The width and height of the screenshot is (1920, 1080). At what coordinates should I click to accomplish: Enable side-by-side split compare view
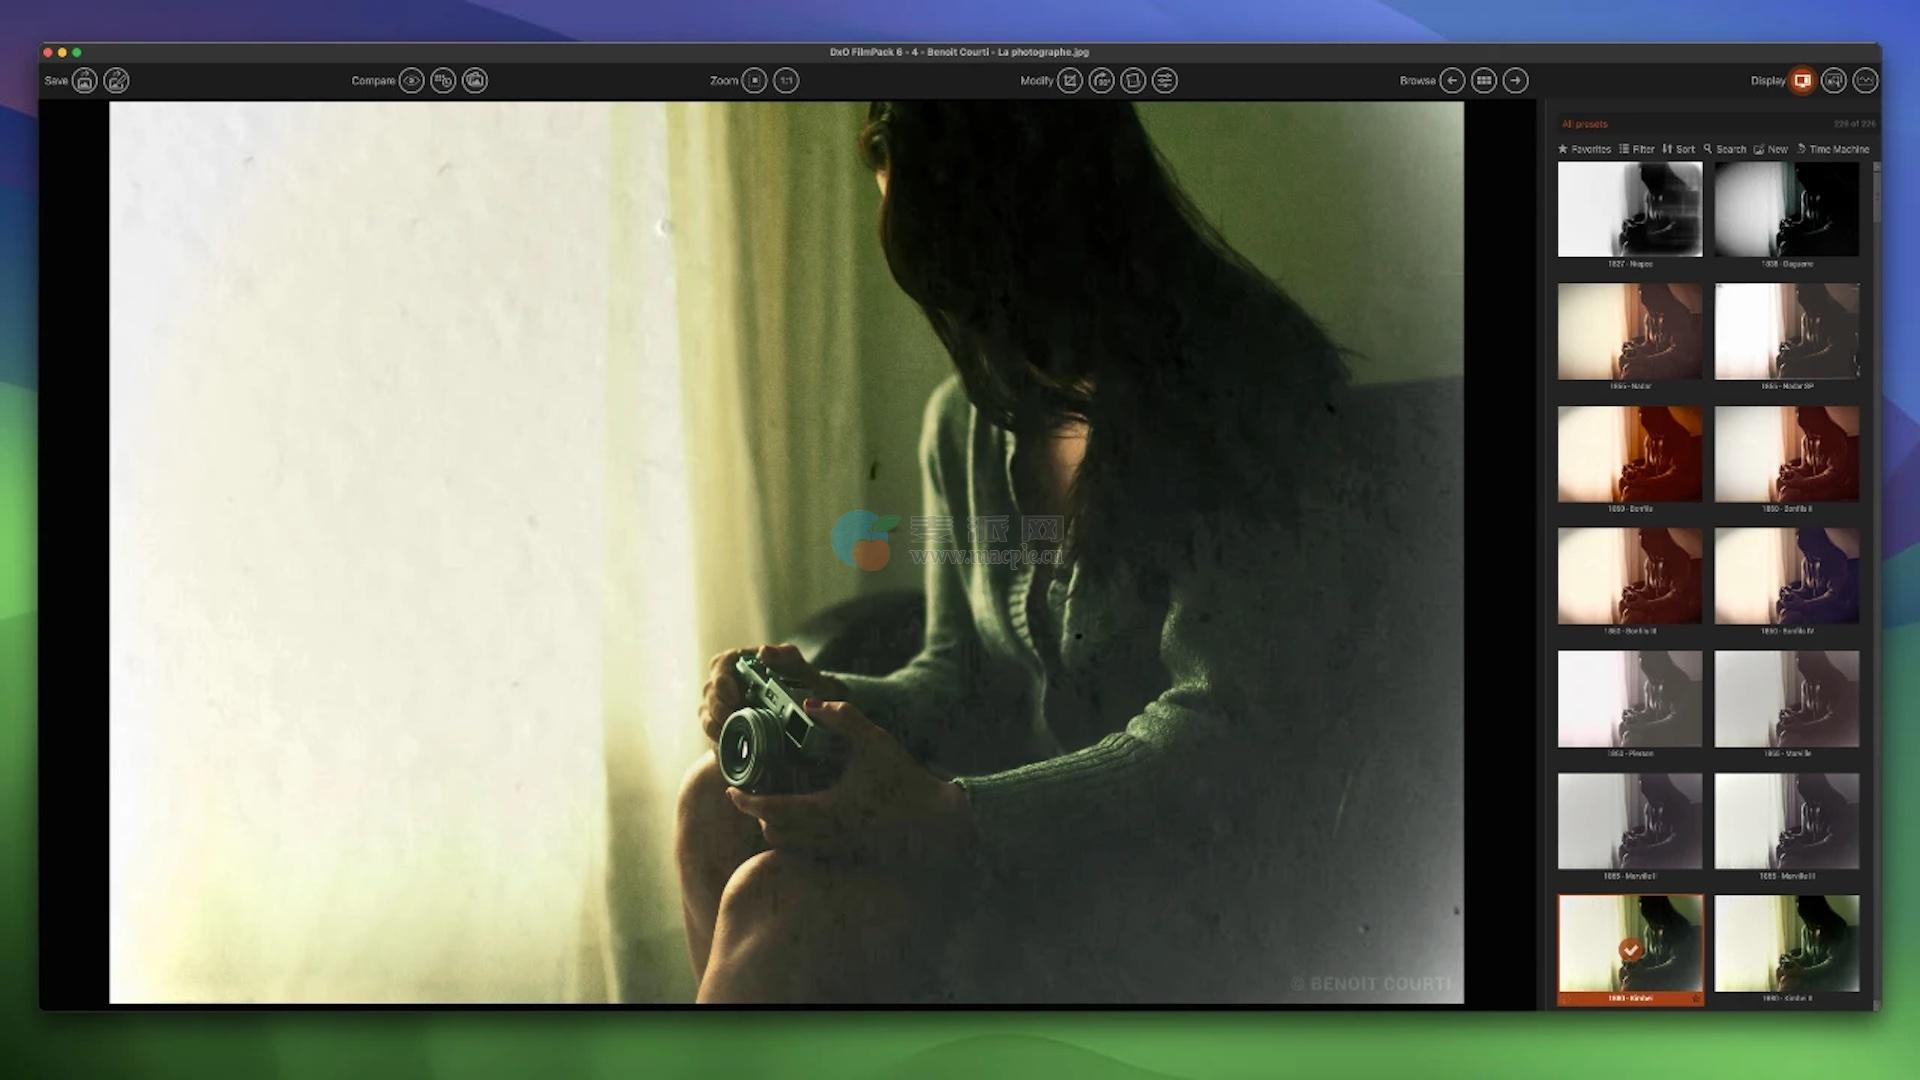pyautogui.click(x=443, y=81)
